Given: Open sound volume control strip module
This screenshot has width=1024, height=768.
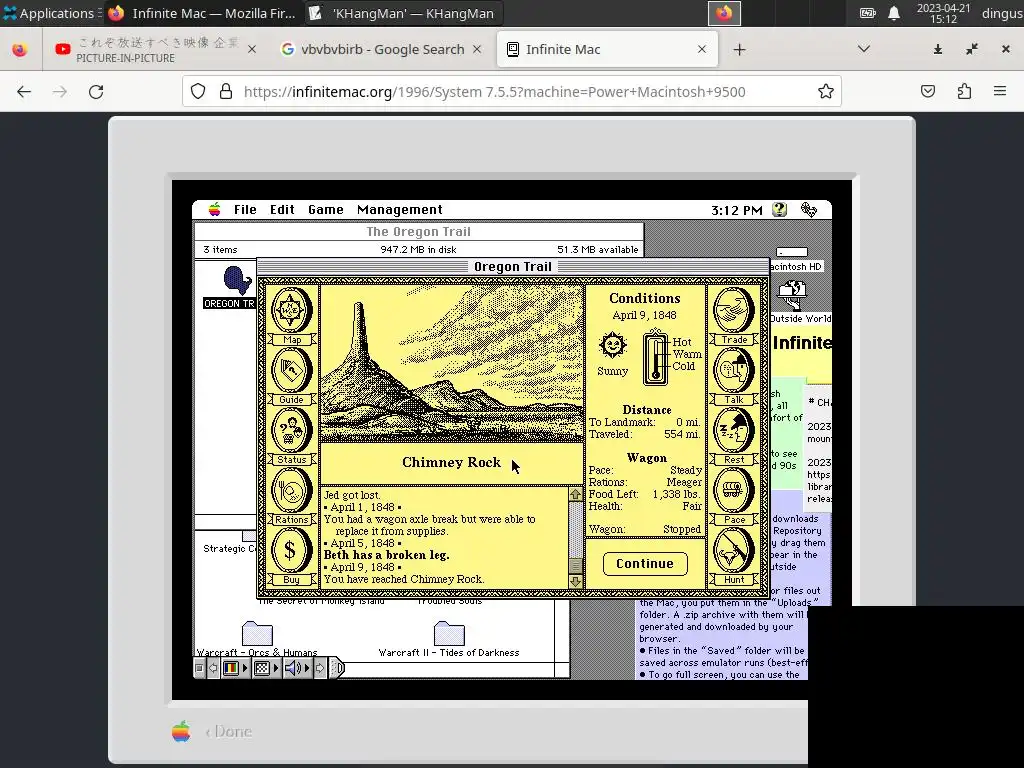Looking at the screenshot, I should [297, 668].
